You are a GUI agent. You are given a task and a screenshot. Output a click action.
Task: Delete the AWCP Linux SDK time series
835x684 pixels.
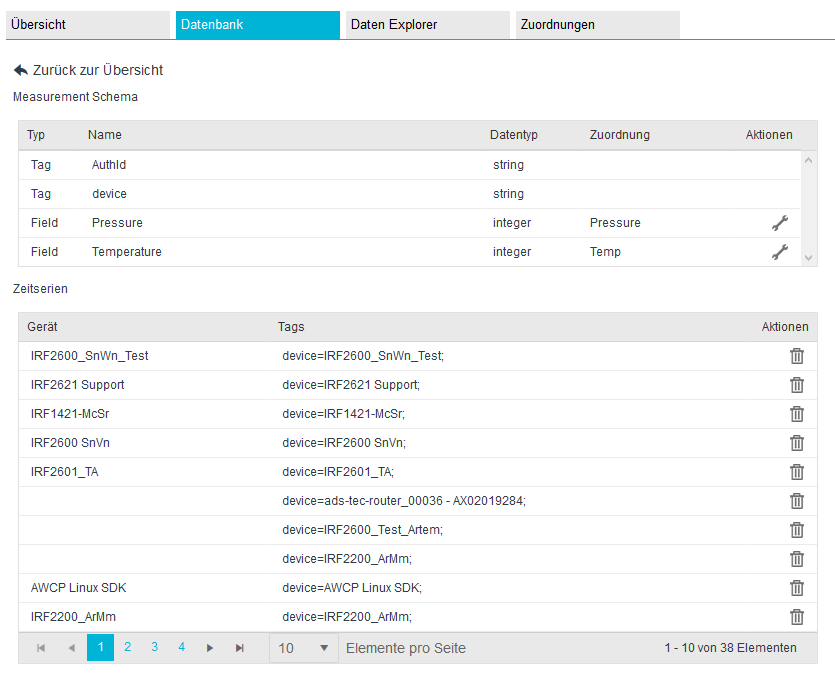[x=797, y=588]
